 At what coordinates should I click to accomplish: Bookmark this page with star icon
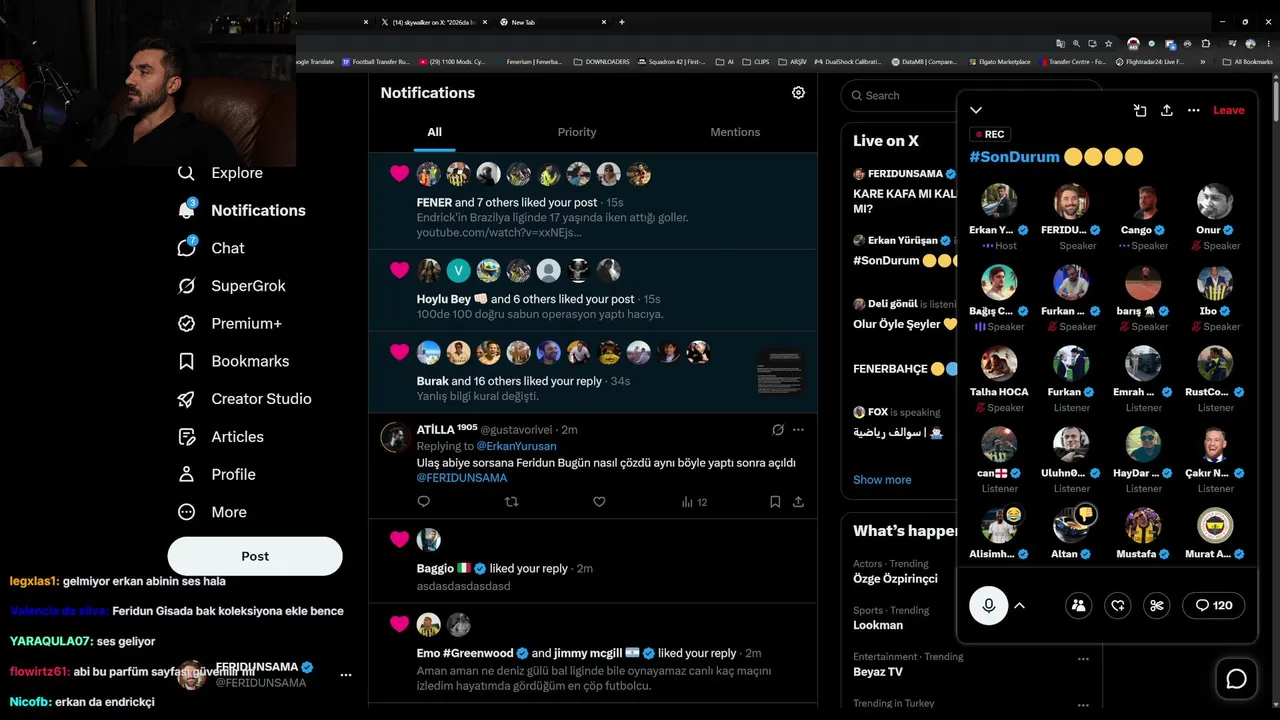click(1111, 44)
